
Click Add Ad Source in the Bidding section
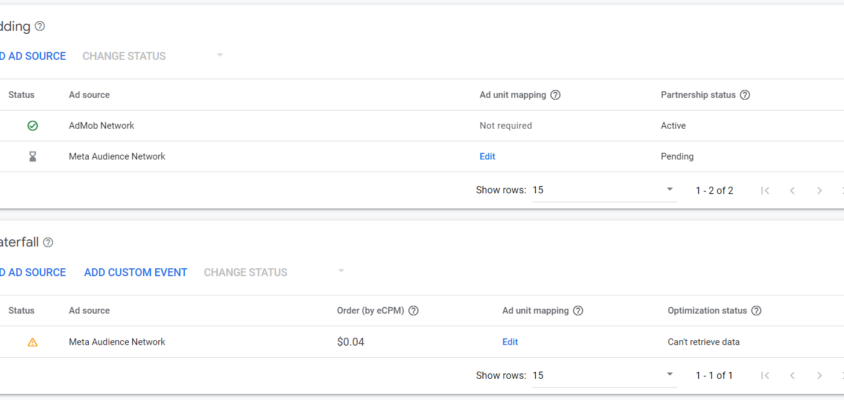point(32,56)
